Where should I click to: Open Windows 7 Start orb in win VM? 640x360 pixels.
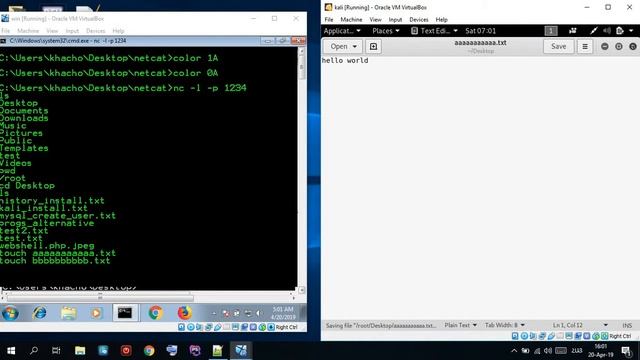click(x=10, y=313)
